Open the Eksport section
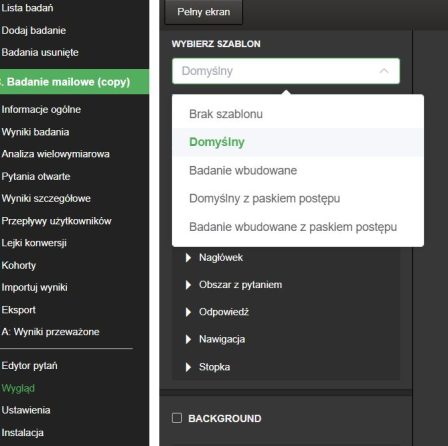448x446 pixels. pos(19,310)
